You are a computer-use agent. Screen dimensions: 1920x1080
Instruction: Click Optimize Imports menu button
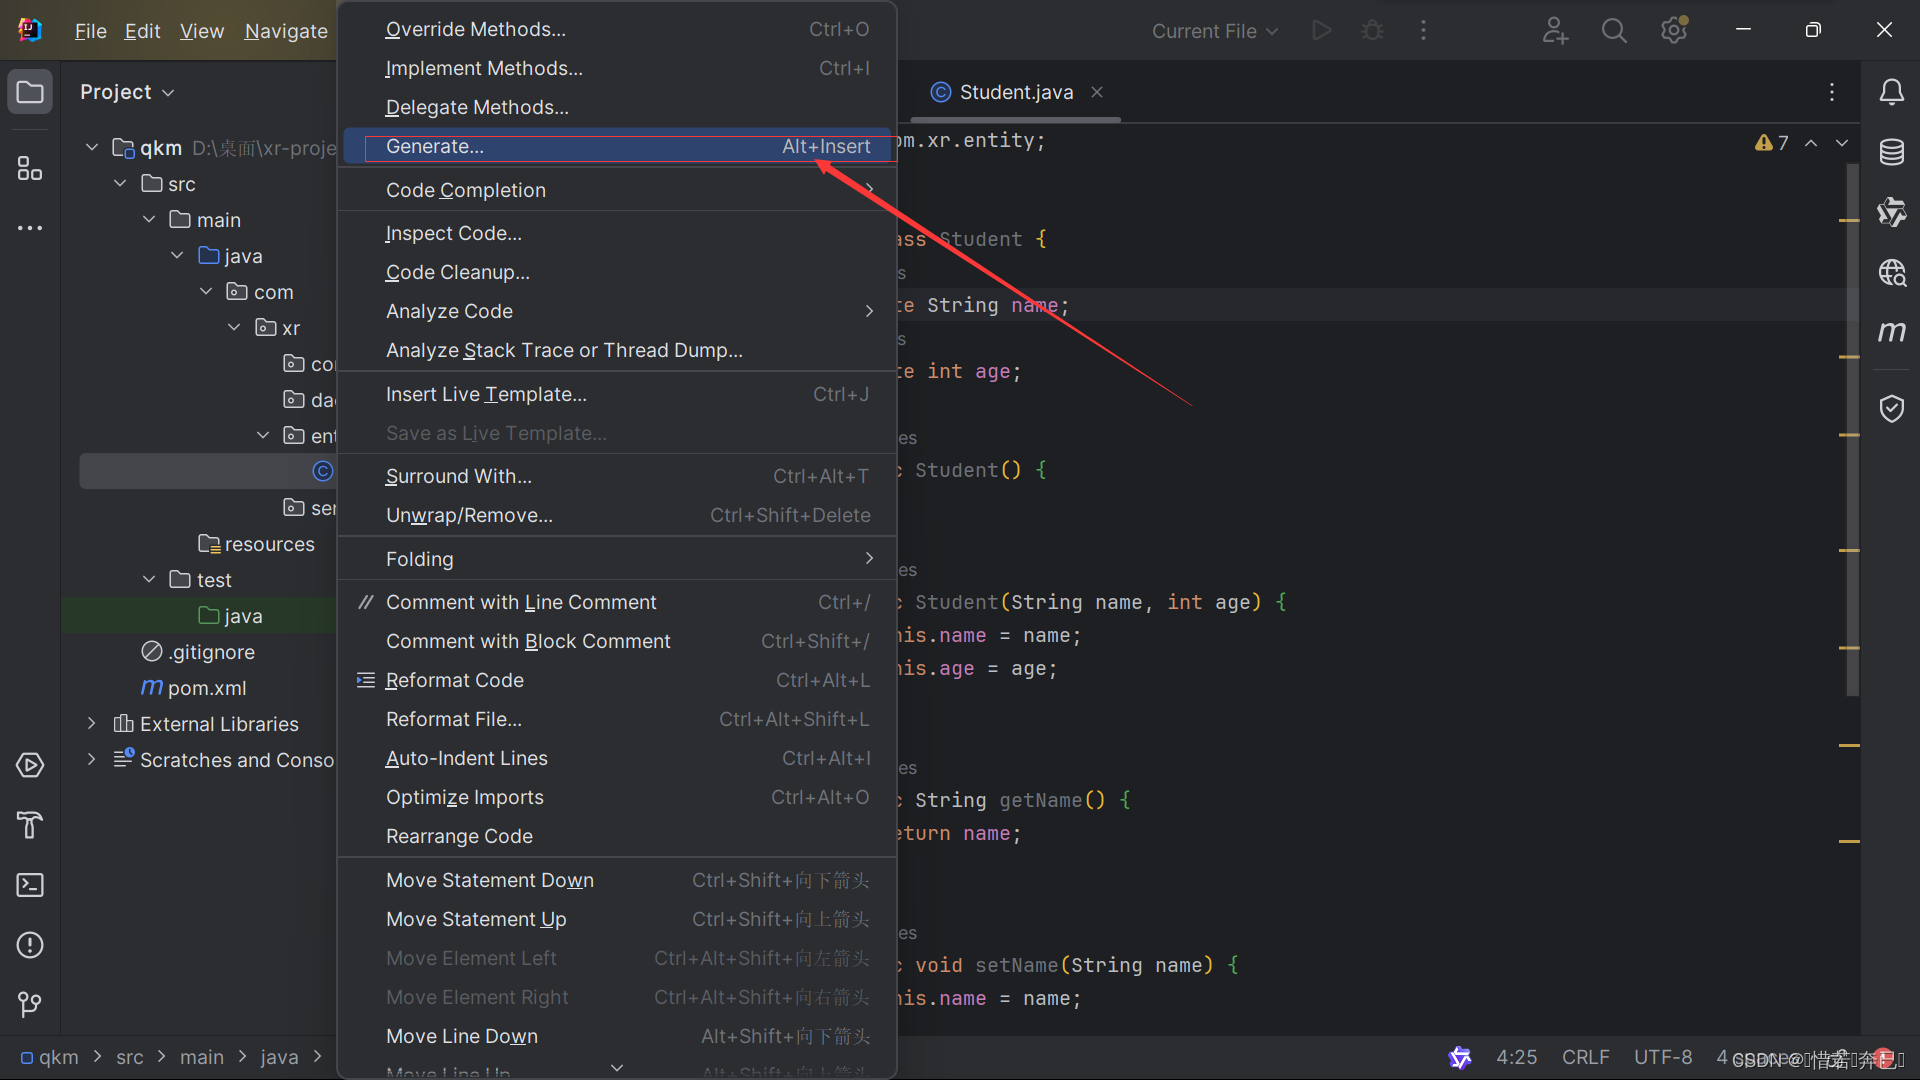[x=464, y=796]
